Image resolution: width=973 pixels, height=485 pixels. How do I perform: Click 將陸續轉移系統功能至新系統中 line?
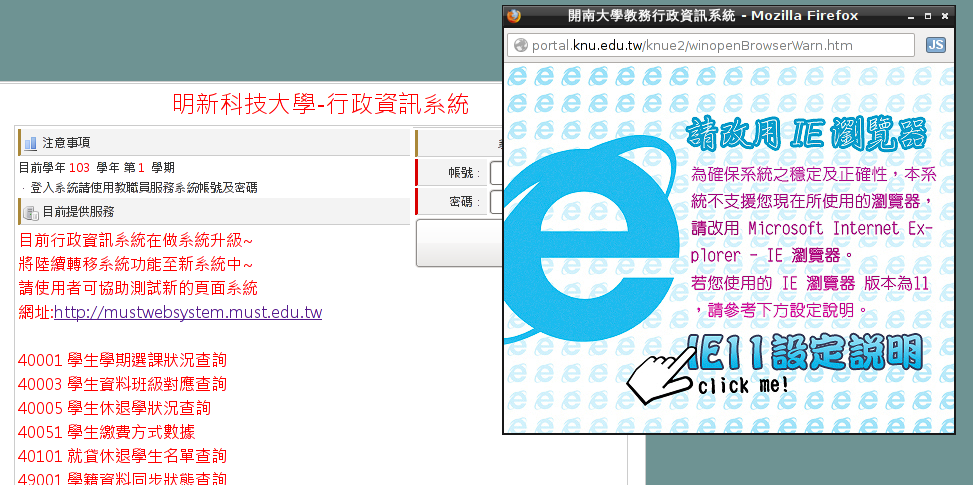[136, 265]
